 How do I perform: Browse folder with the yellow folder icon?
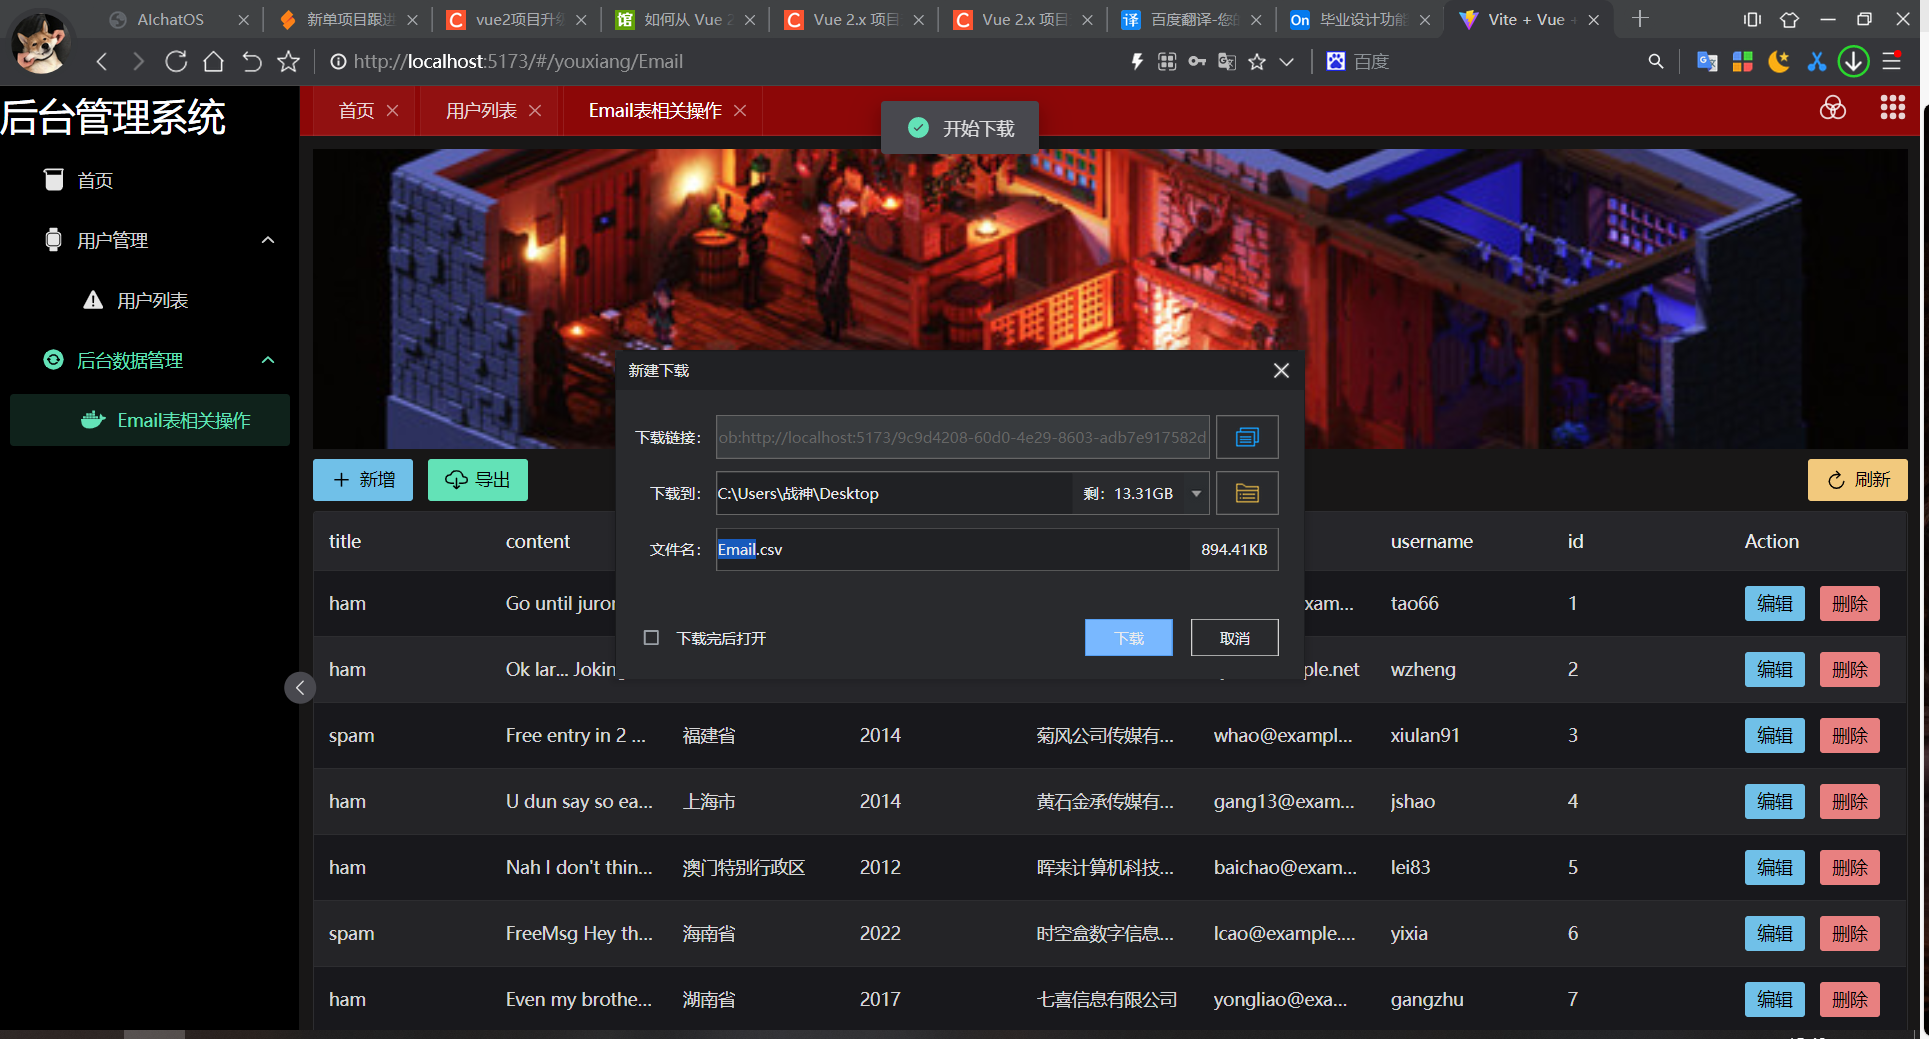[1247, 493]
